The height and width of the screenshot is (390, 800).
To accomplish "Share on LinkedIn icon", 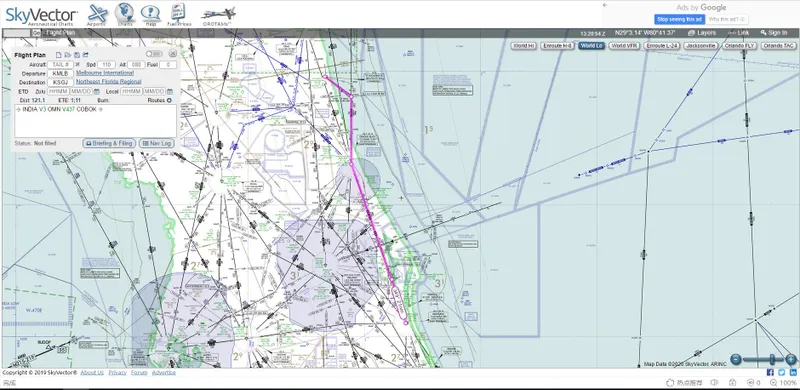I will pyautogui.click(x=793, y=372).
